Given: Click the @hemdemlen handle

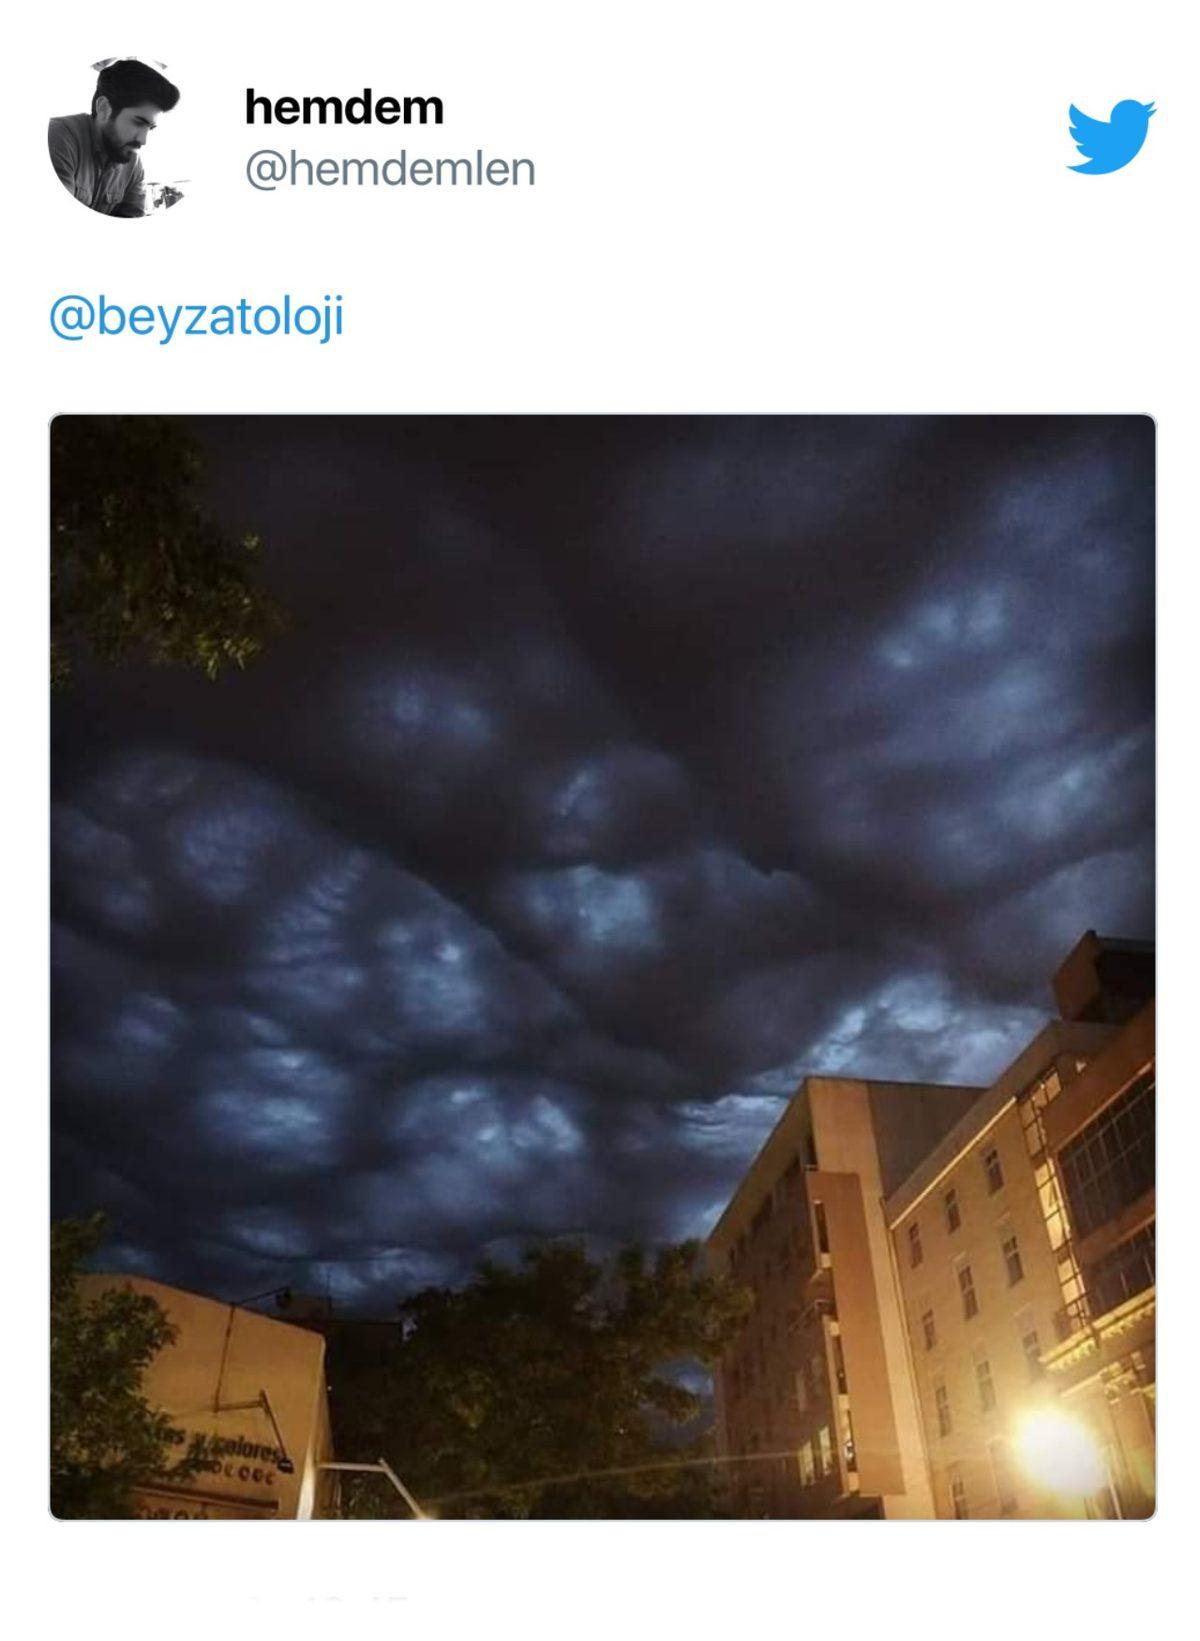Looking at the screenshot, I should pyautogui.click(x=390, y=169).
